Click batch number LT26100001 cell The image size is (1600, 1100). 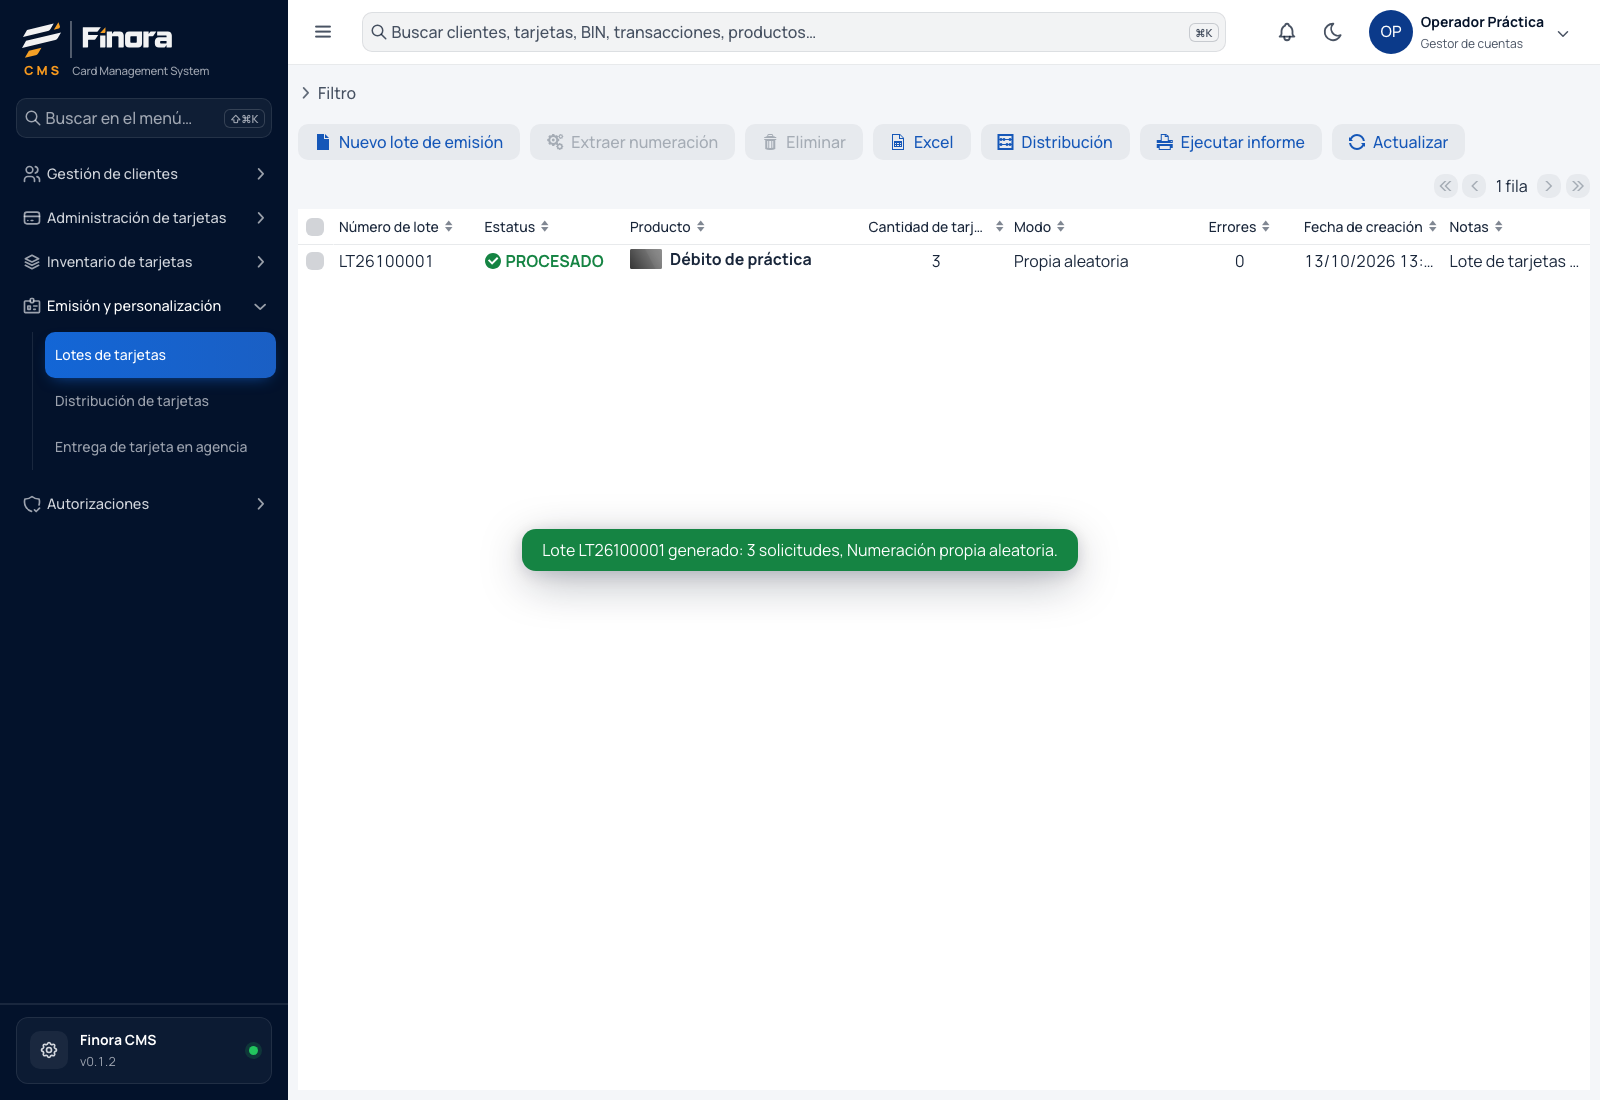[x=386, y=261]
